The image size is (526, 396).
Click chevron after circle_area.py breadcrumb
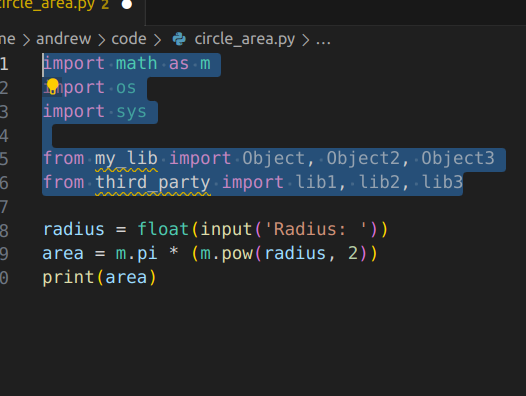(305, 40)
